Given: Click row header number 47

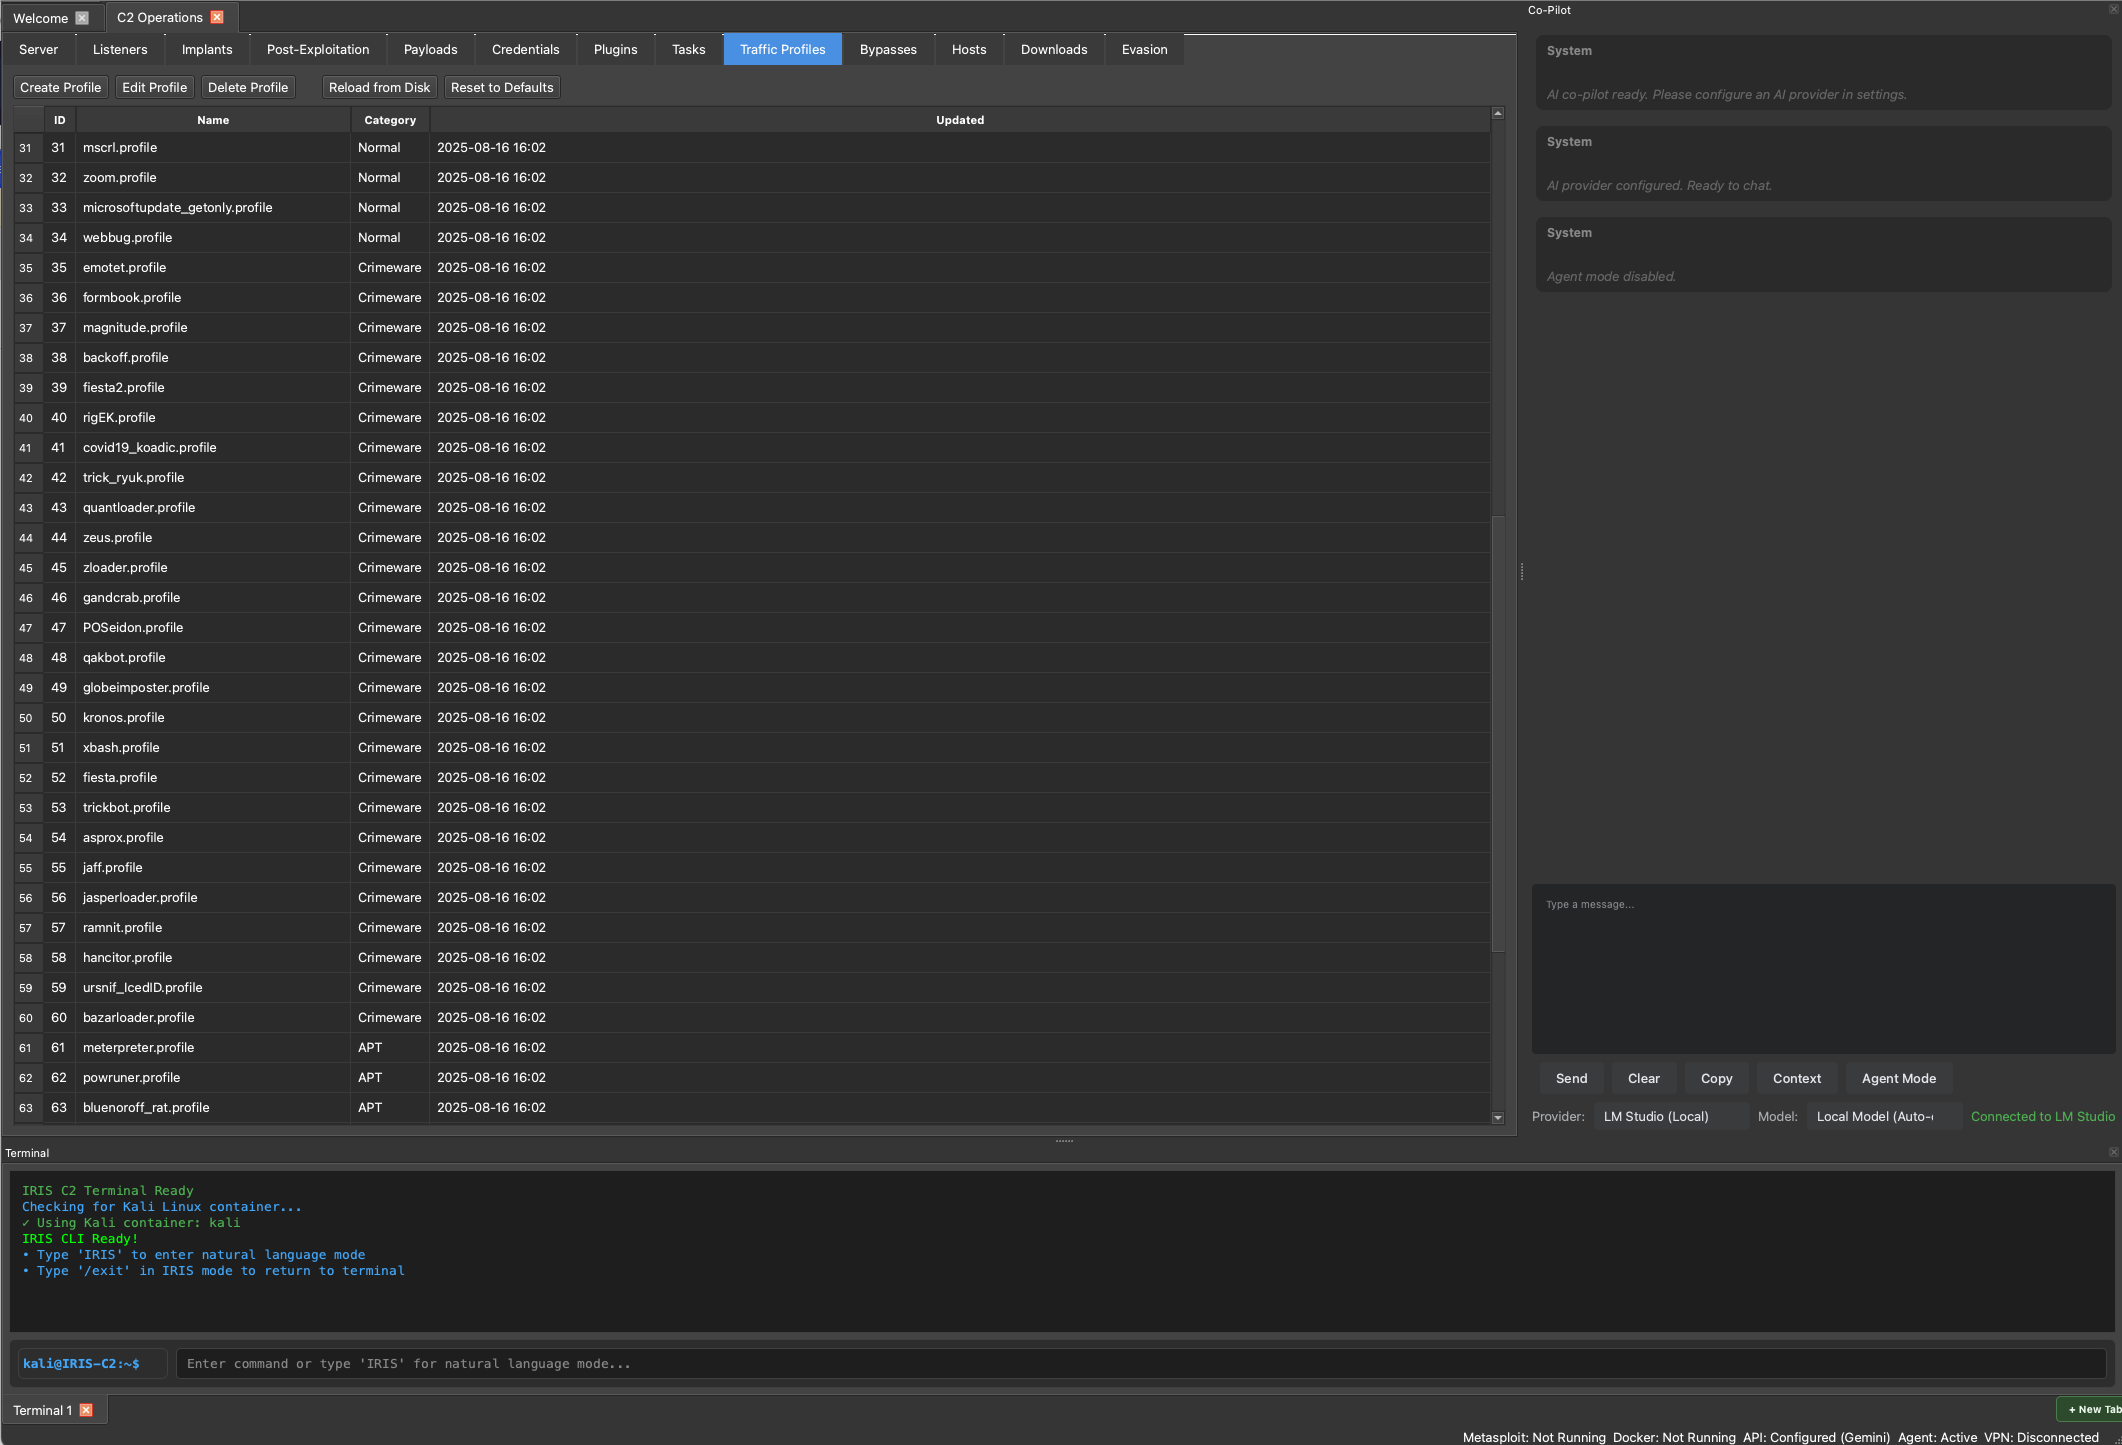Looking at the screenshot, I should coord(26,627).
